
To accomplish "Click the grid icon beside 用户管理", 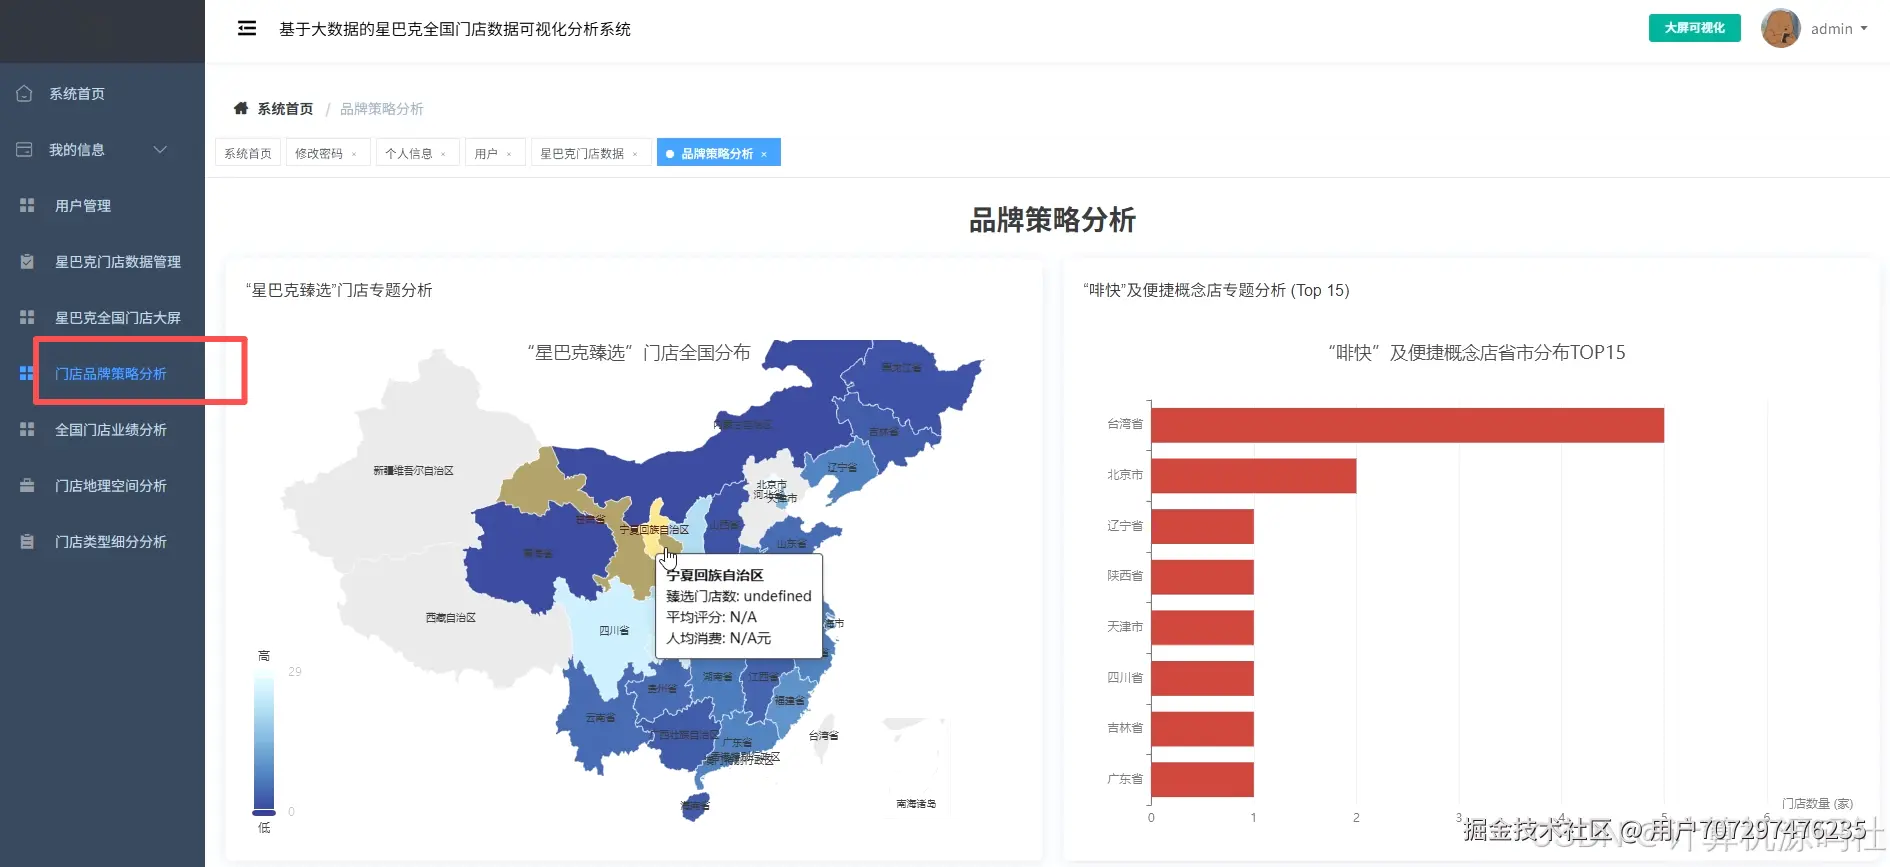I will coord(27,205).
